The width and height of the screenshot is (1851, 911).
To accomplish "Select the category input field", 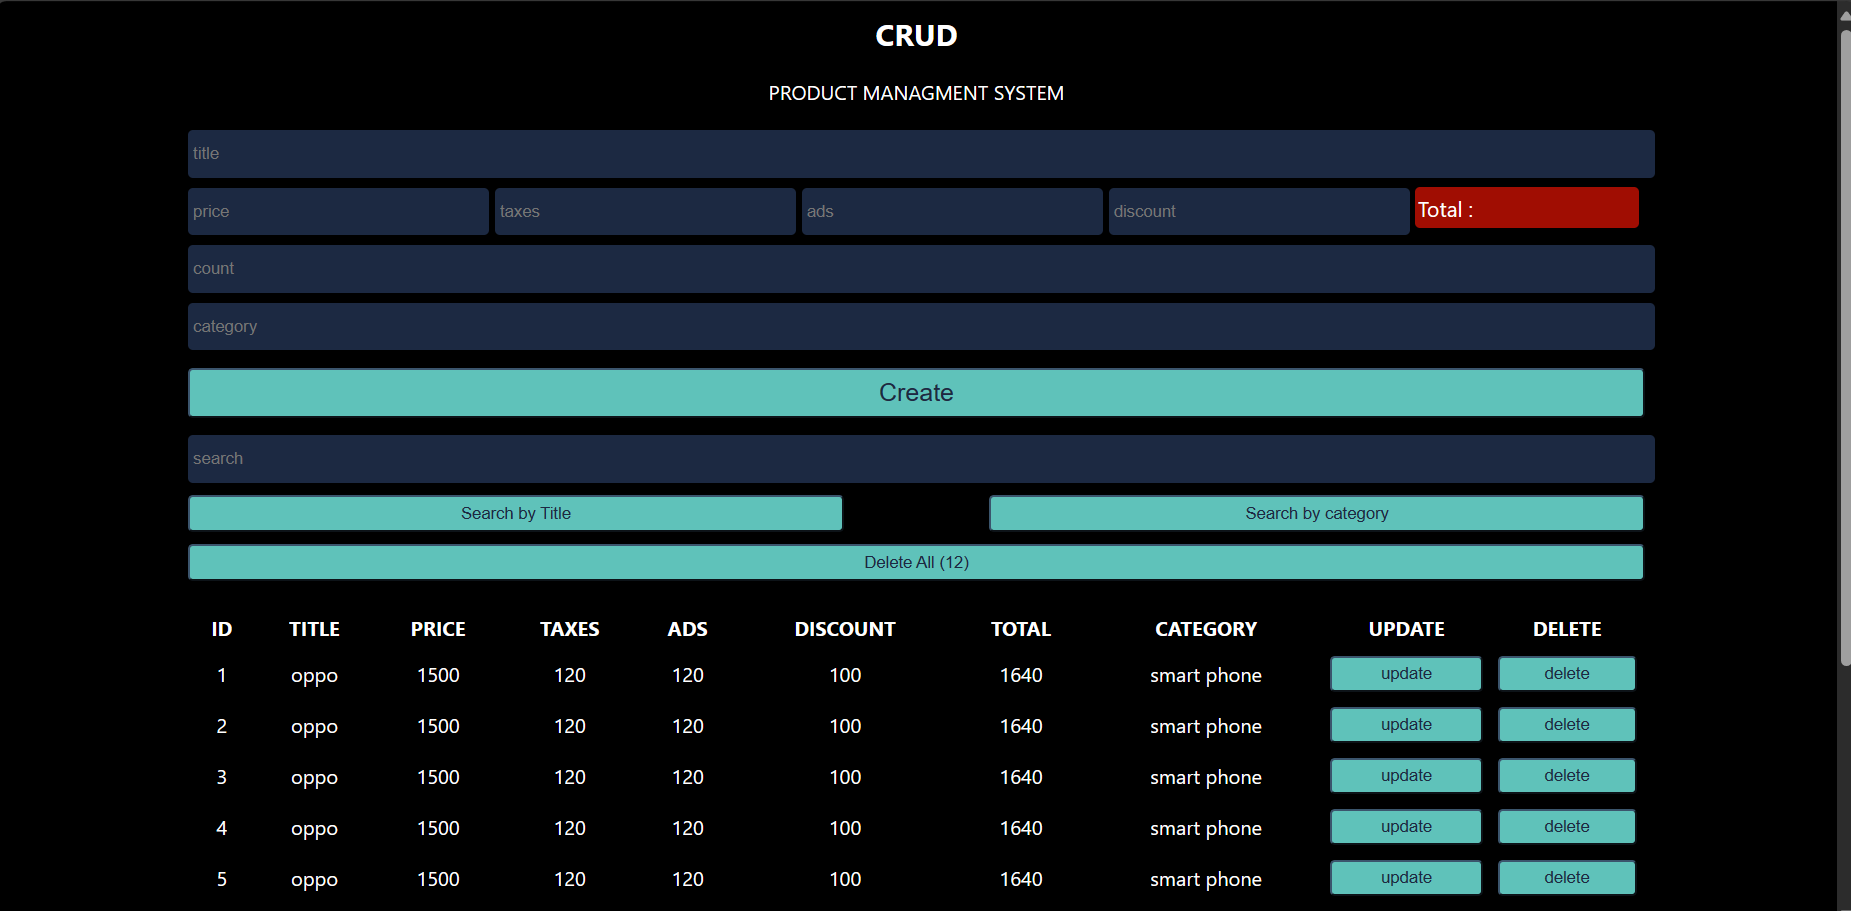I will (x=921, y=327).
